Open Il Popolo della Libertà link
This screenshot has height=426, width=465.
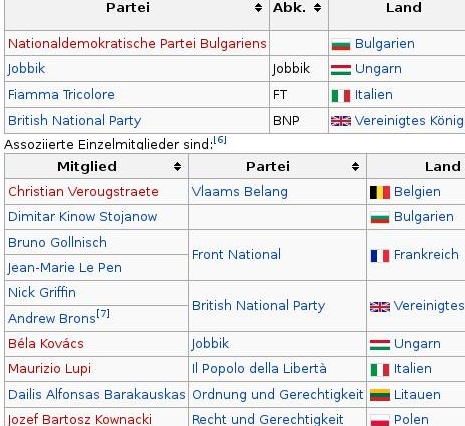(259, 369)
